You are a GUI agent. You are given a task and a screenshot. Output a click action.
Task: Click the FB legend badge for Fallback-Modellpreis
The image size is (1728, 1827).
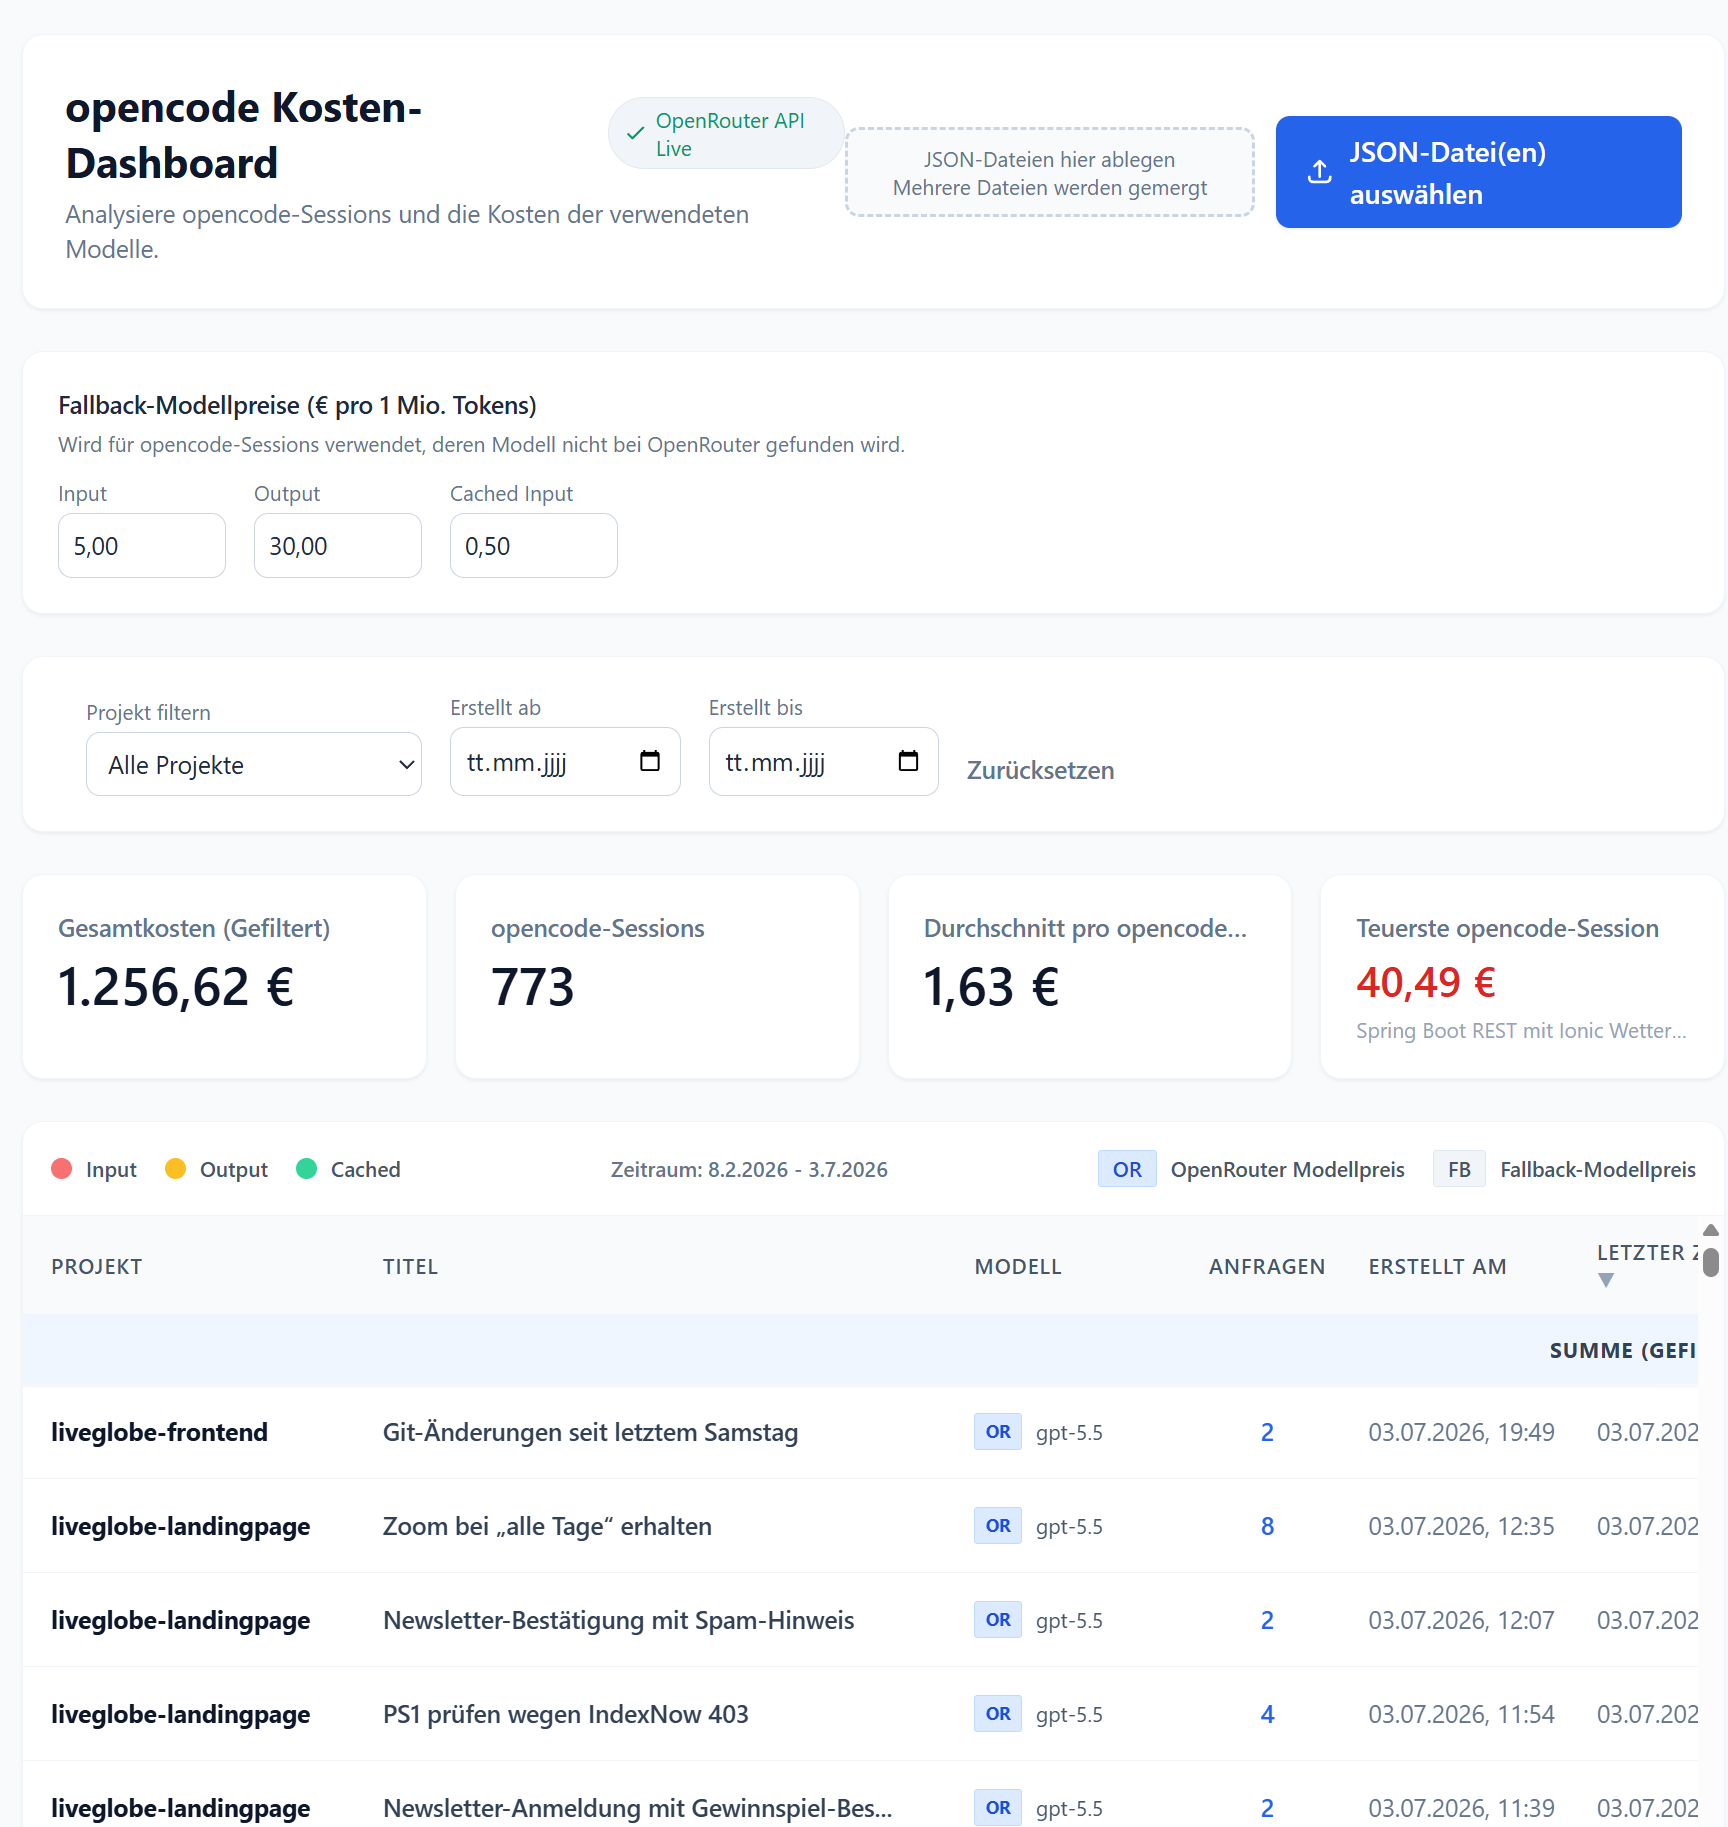1459,1169
